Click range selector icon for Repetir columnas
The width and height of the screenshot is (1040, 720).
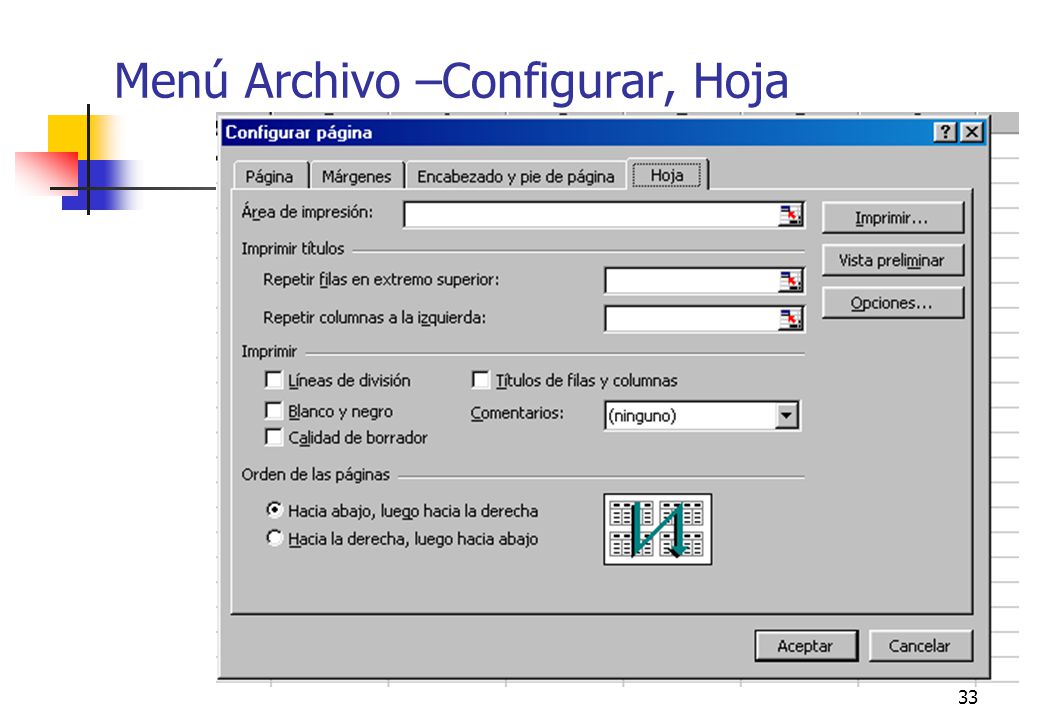pyautogui.click(x=790, y=319)
